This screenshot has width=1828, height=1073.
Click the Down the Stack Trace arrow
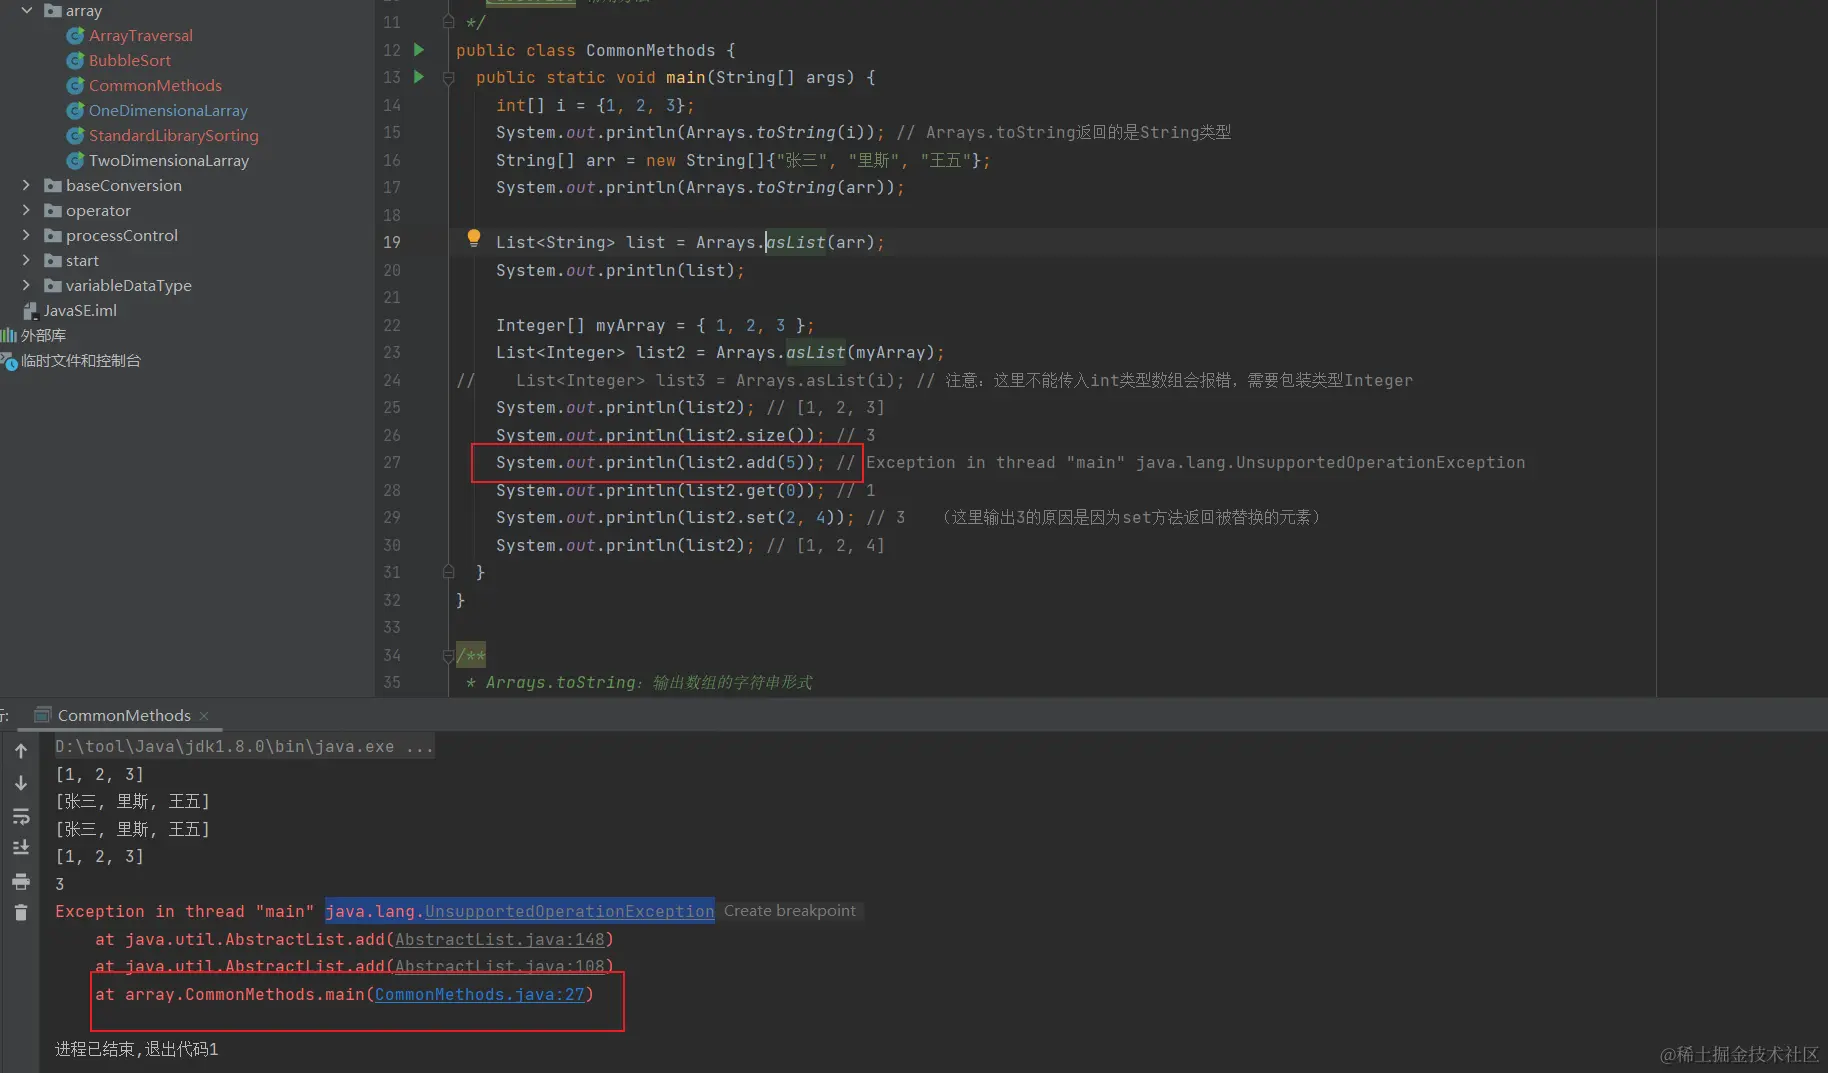21,783
